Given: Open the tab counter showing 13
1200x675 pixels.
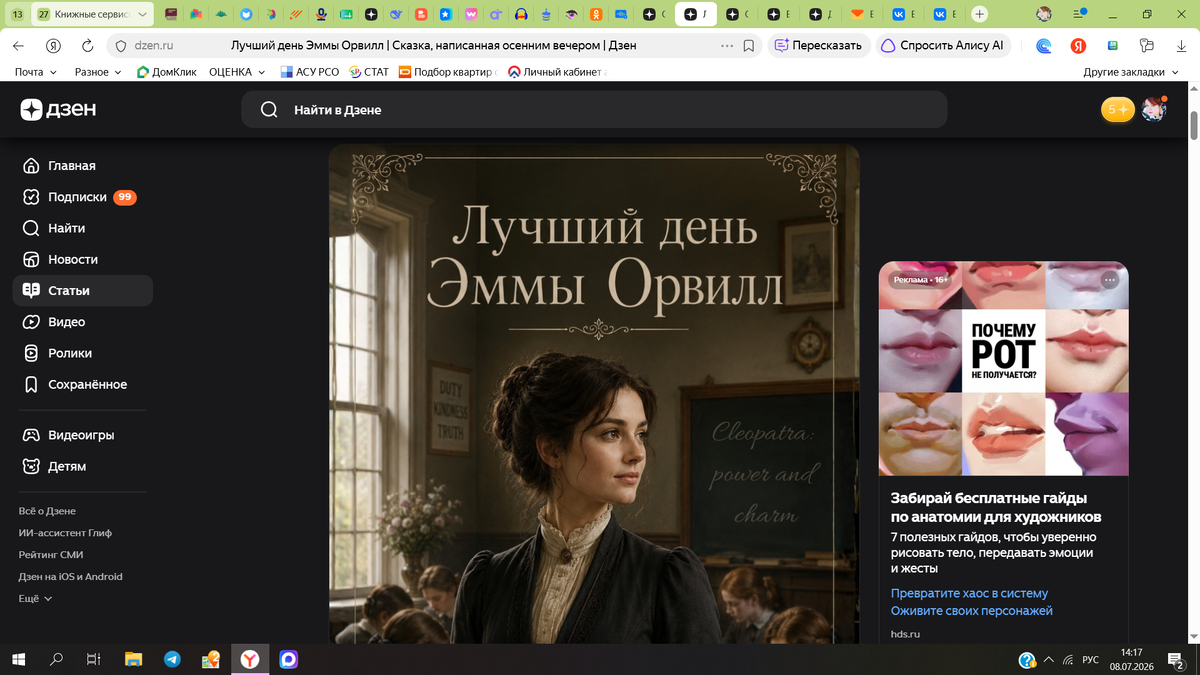Looking at the screenshot, I should pos(17,15).
